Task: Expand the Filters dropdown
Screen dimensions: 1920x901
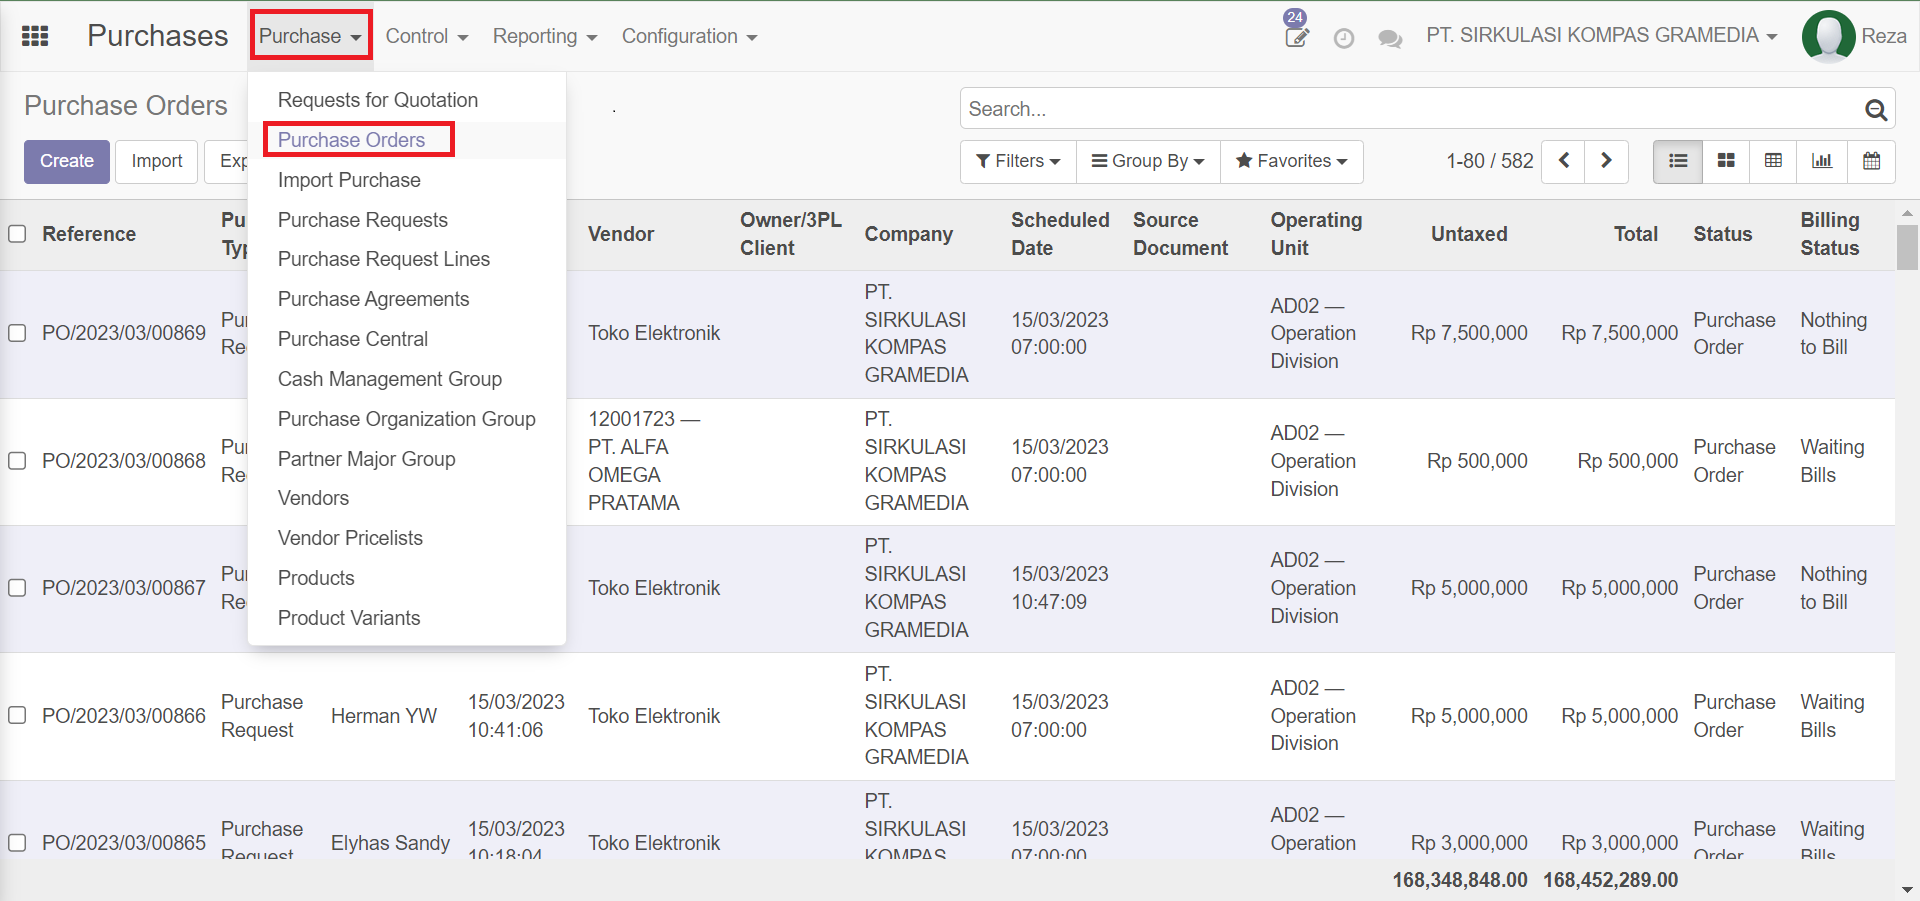Action: [x=1018, y=161]
